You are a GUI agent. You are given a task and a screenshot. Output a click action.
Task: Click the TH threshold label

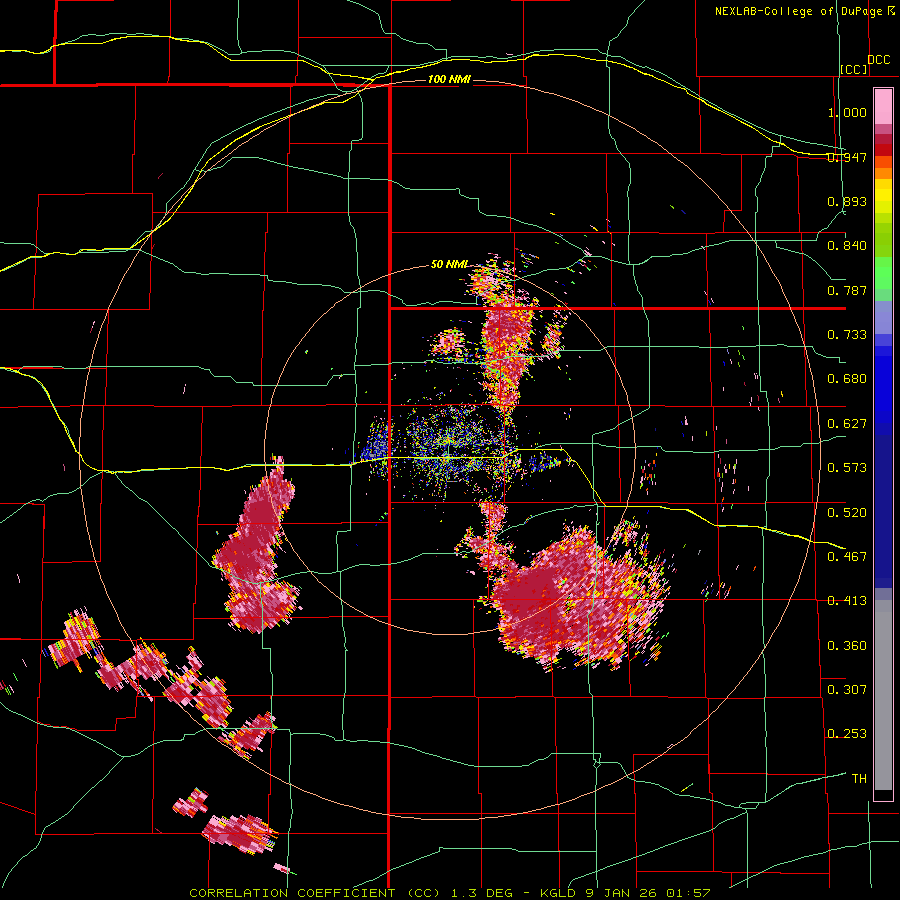click(x=859, y=779)
